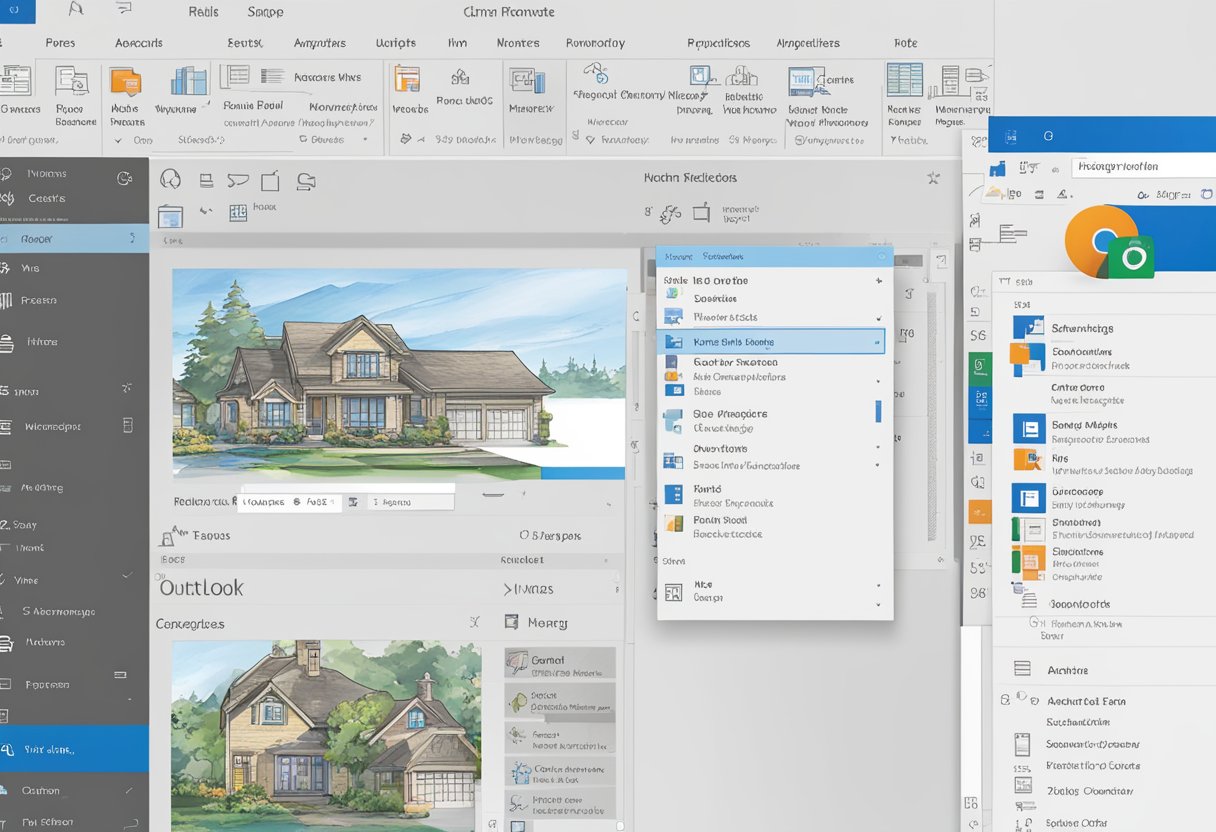The height and width of the screenshot is (832, 1216).
Task: Click the orange icon beside the Rns entry
Action: [x=1028, y=459]
